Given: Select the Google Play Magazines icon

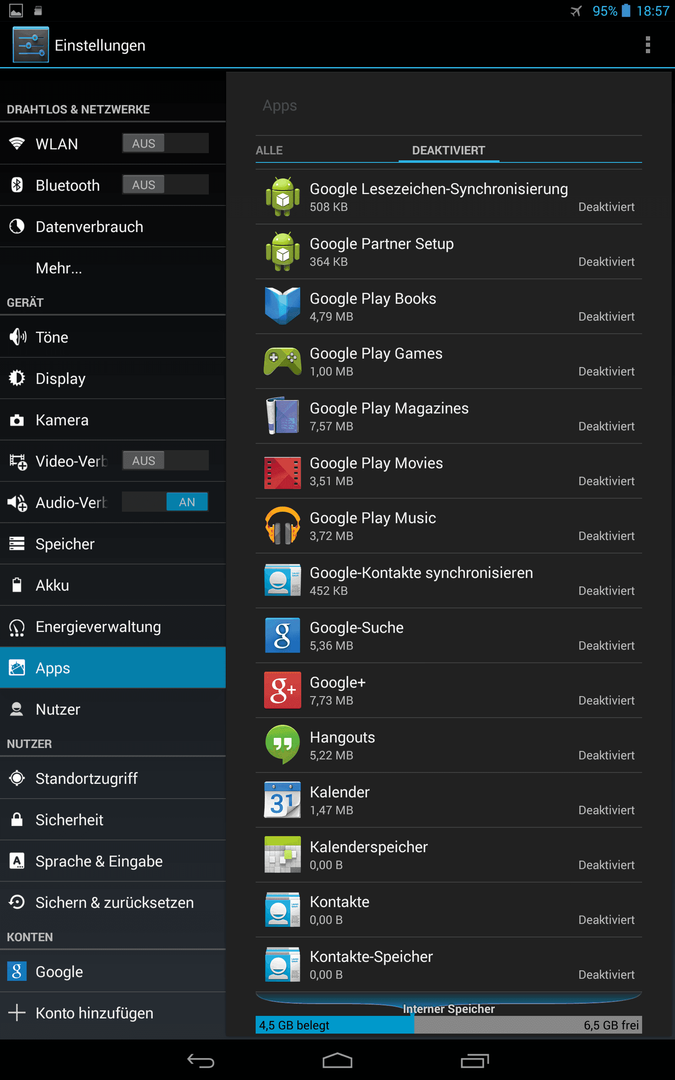Looking at the screenshot, I should [x=282, y=415].
